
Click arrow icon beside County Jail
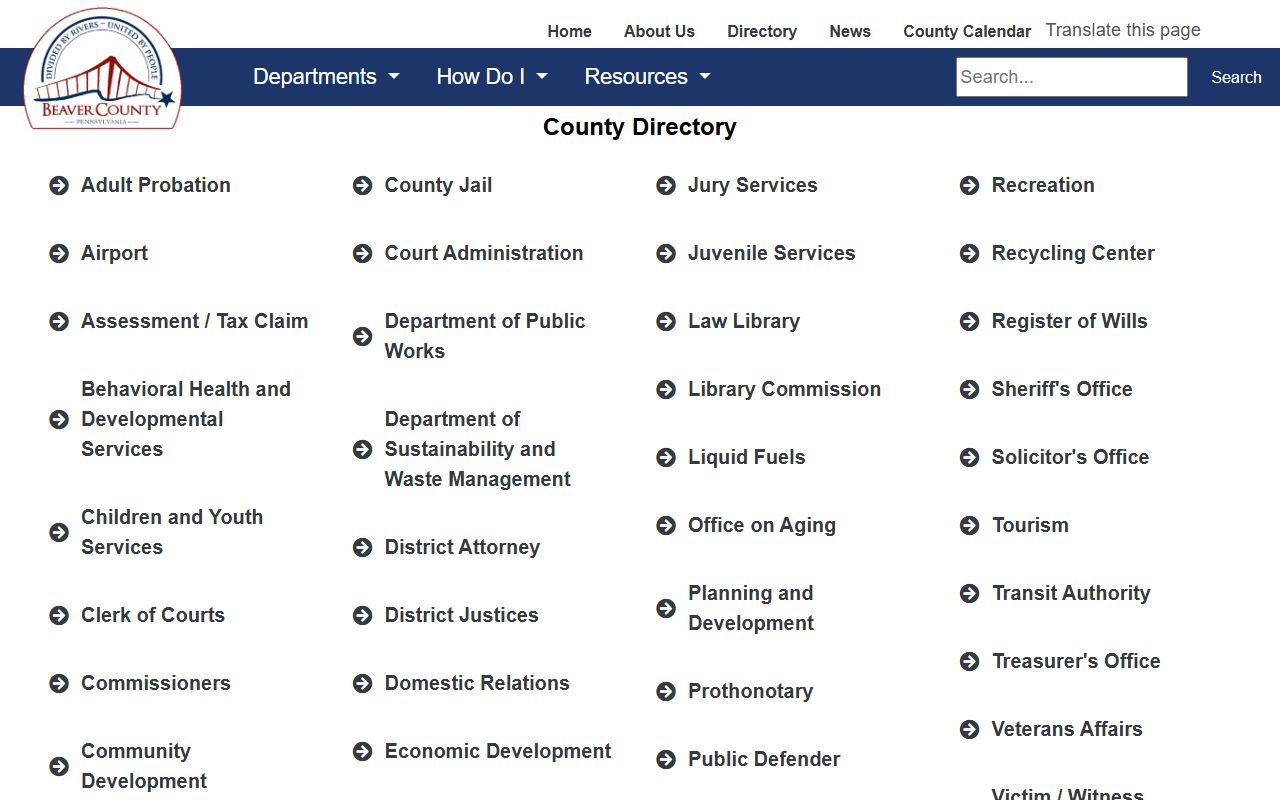click(x=362, y=185)
